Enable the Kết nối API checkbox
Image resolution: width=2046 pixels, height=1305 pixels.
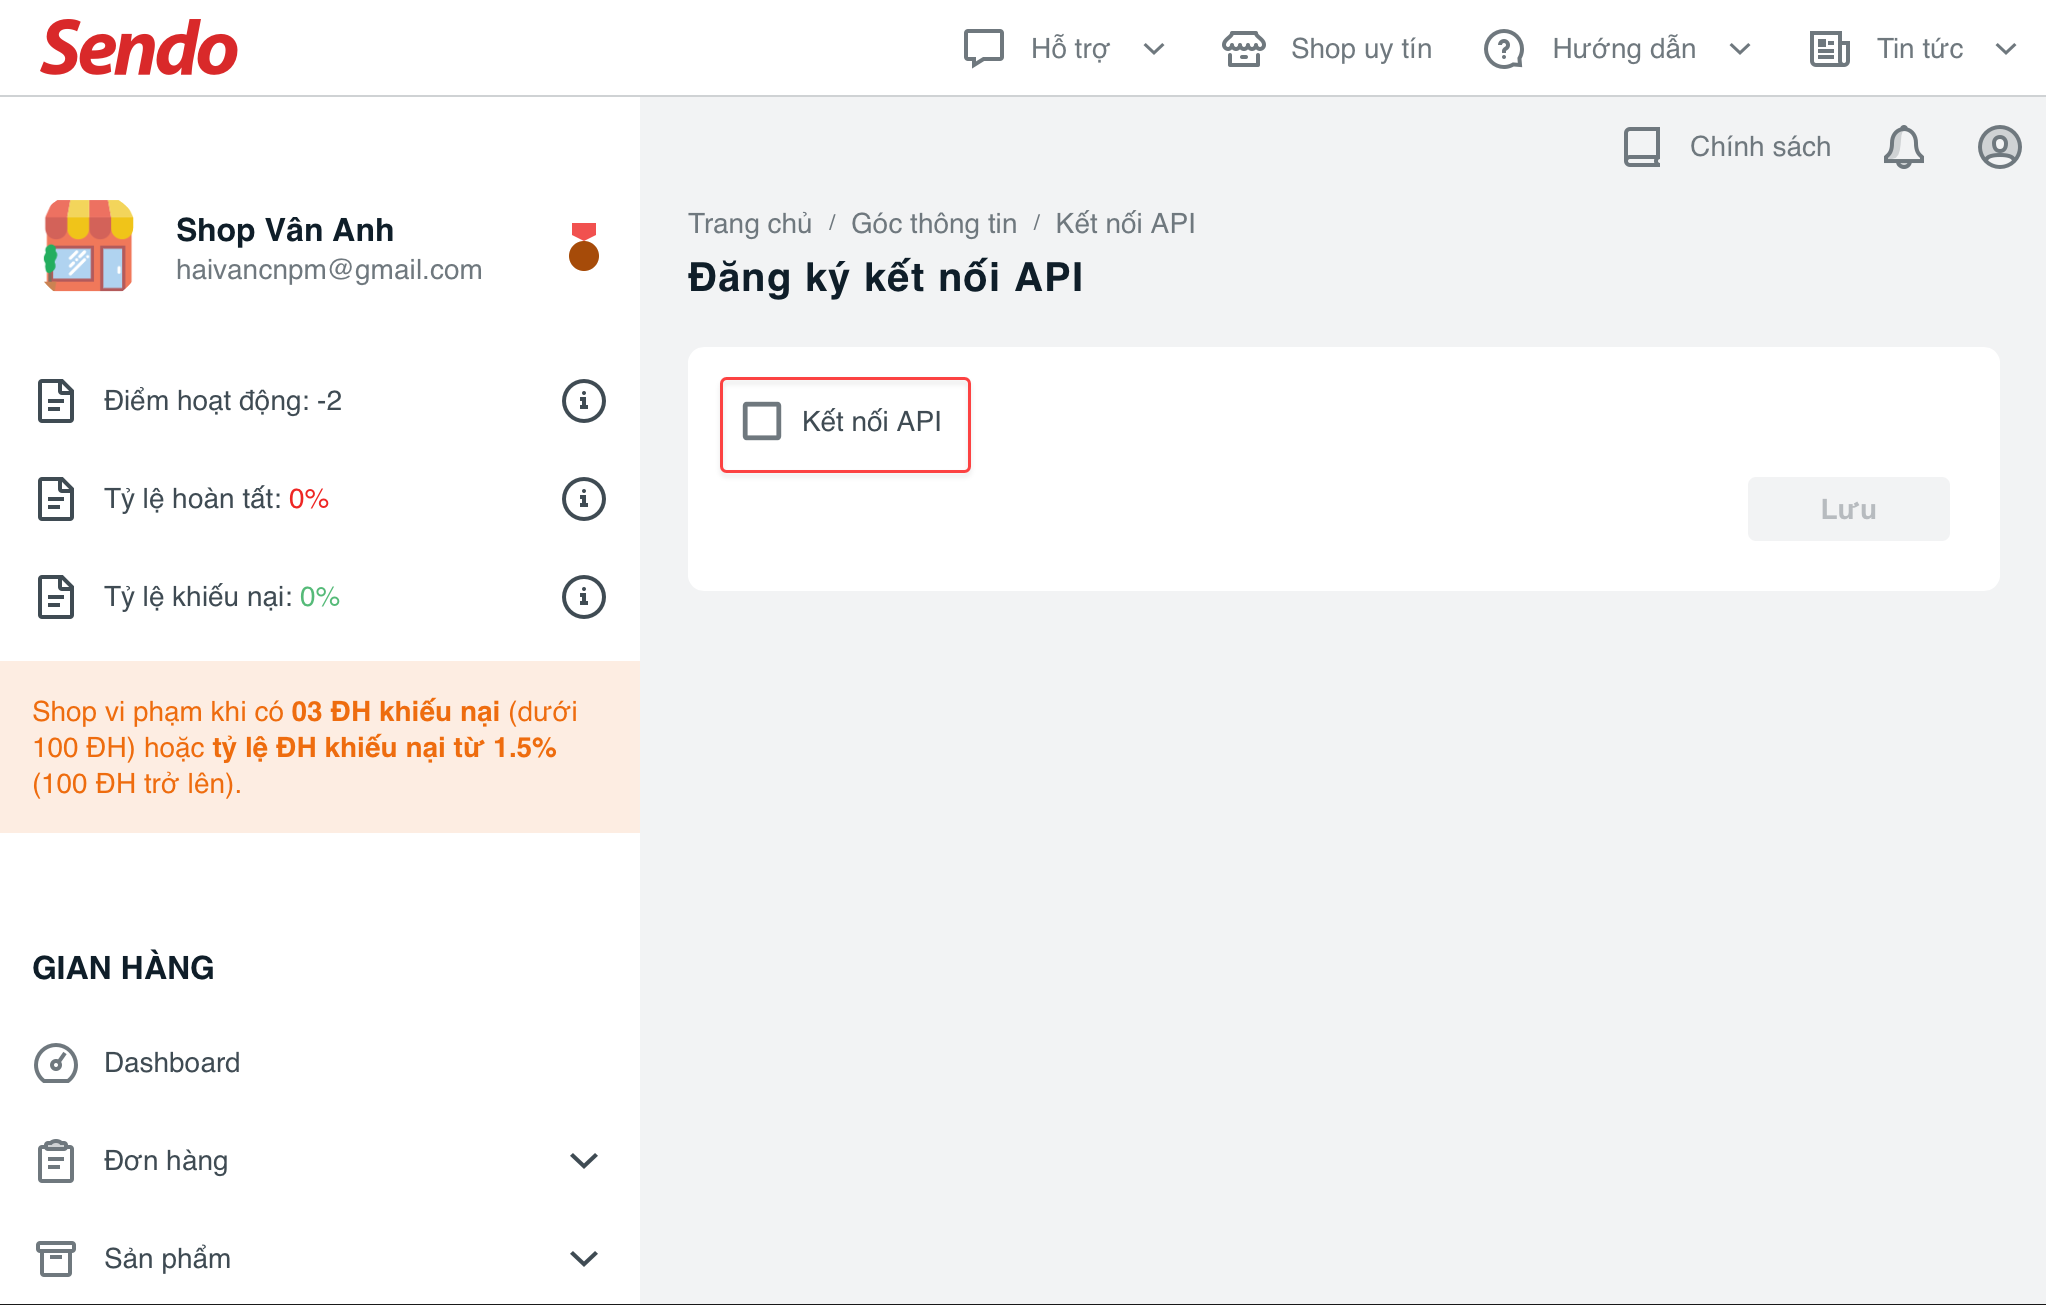[762, 421]
